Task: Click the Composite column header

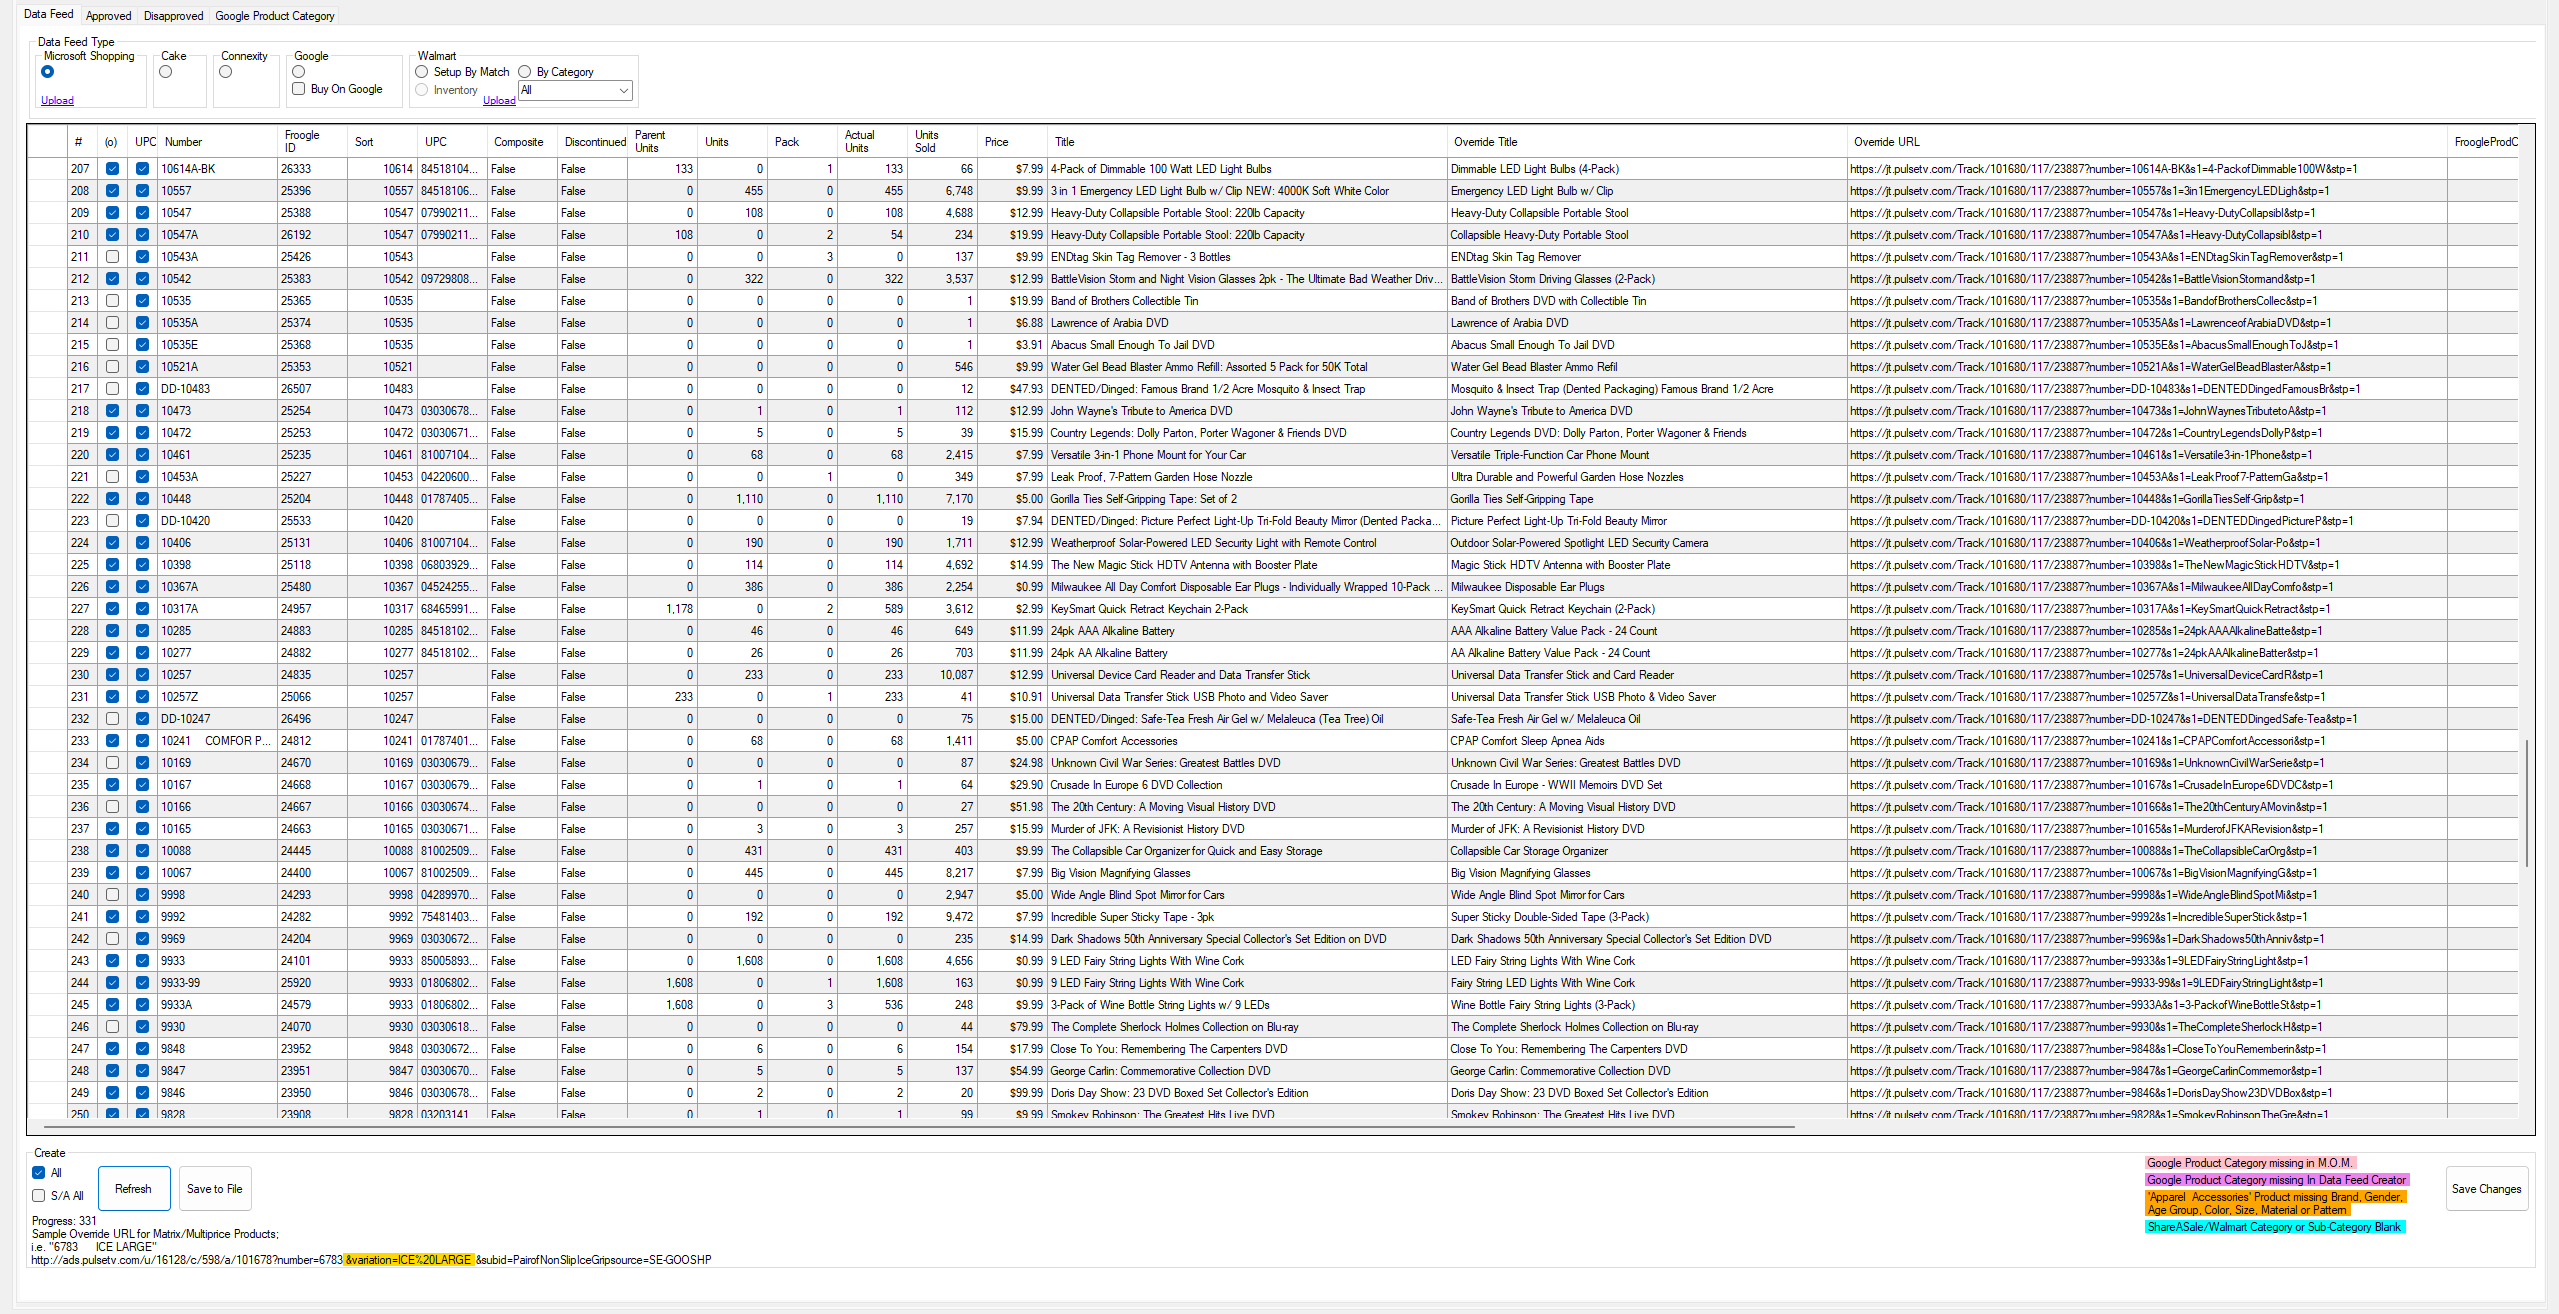Action: coord(522,142)
